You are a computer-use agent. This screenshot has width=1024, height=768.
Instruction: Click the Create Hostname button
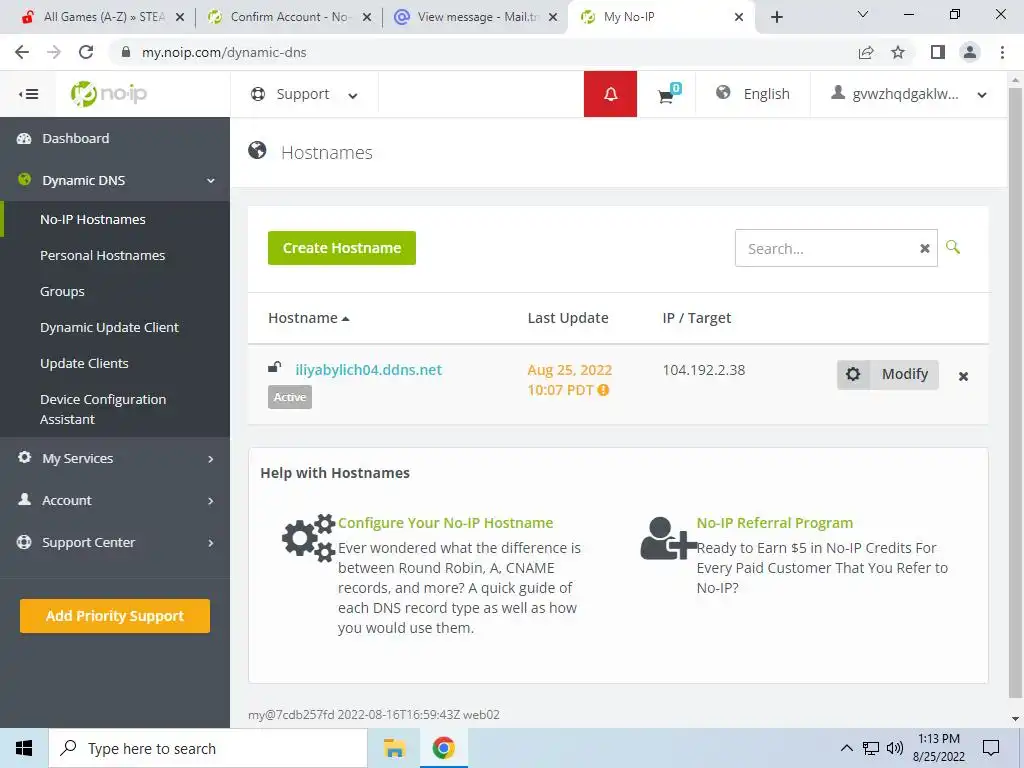pyautogui.click(x=342, y=248)
